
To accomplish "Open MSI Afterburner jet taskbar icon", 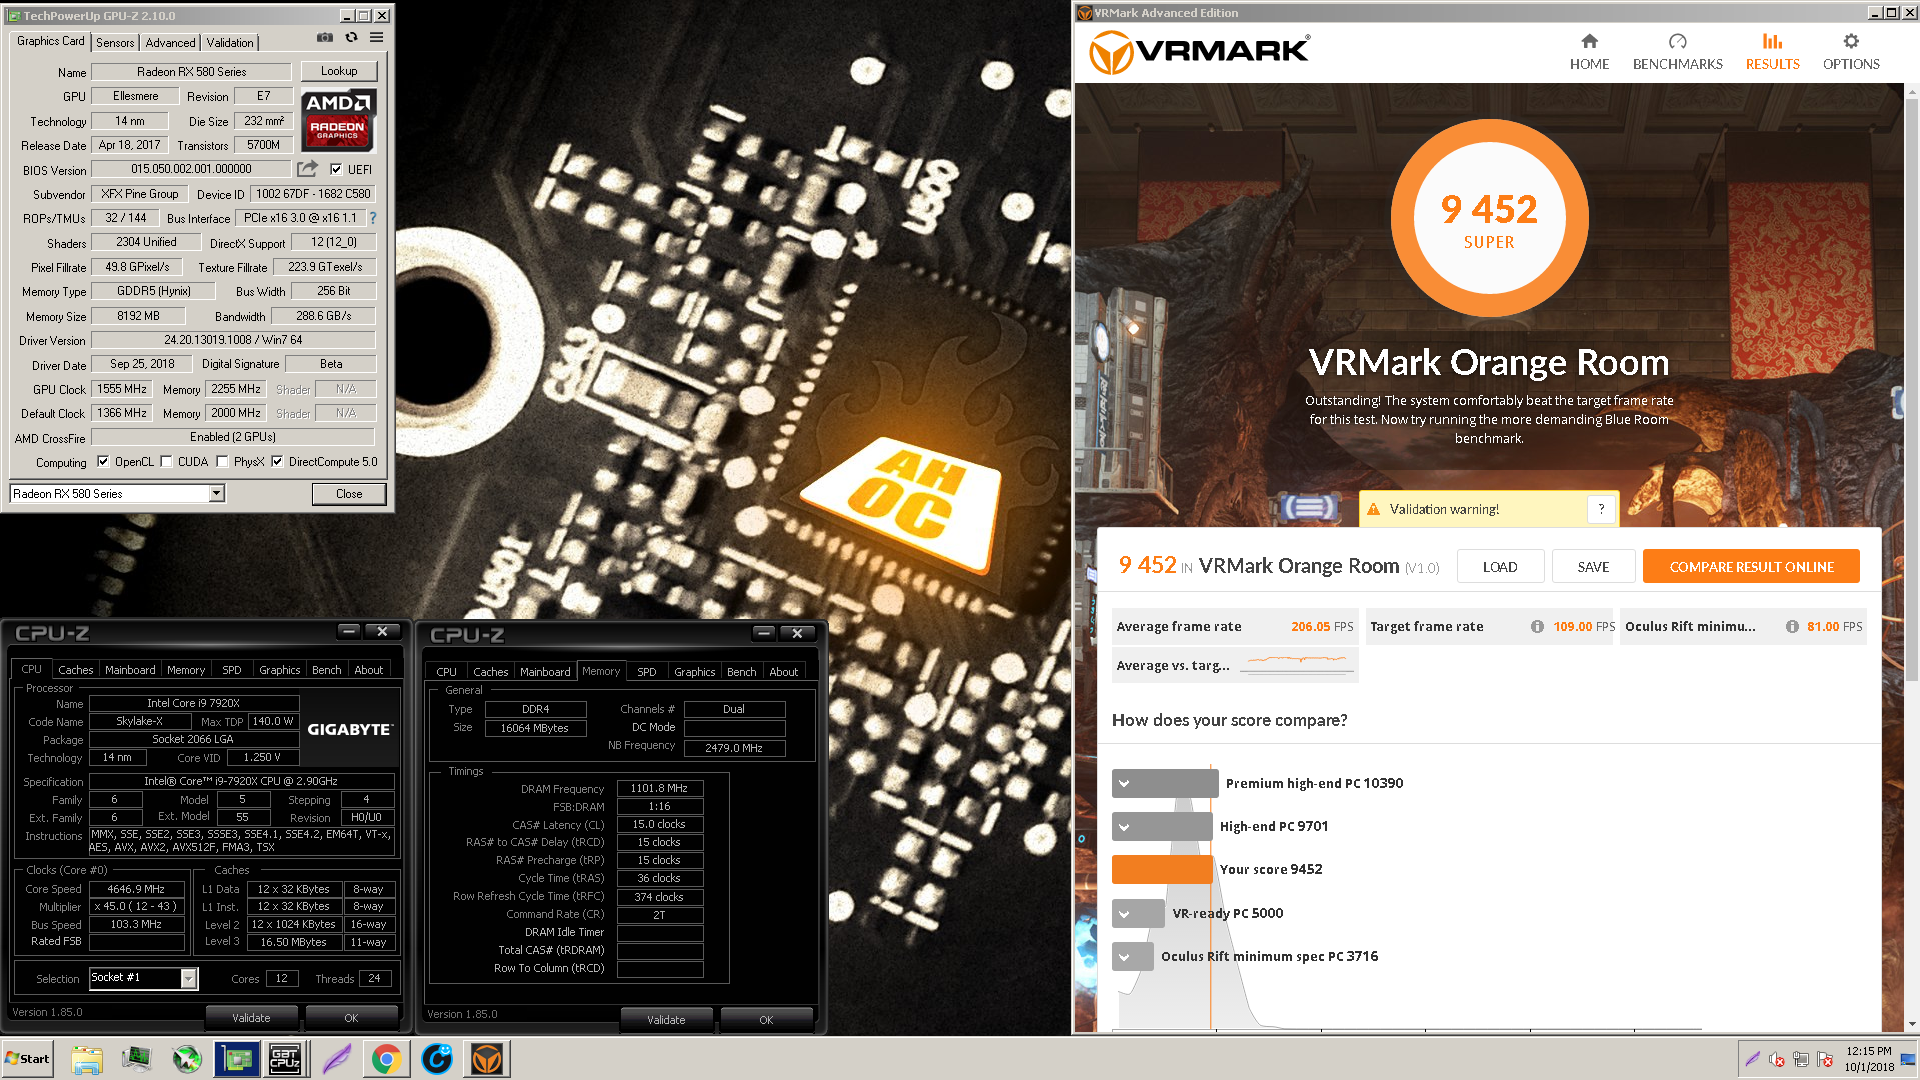I will pyautogui.click(x=187, y=1059).
